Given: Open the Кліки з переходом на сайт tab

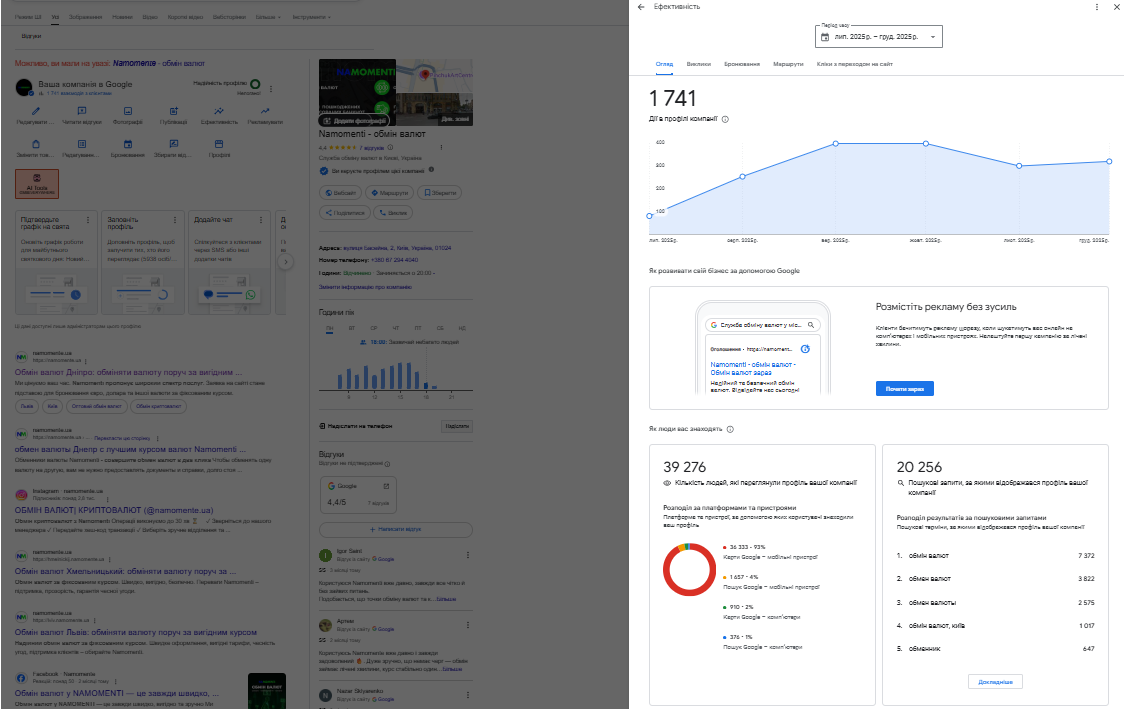Looking at the screenshot, I should pyautogui.click(x=854, y=63).
